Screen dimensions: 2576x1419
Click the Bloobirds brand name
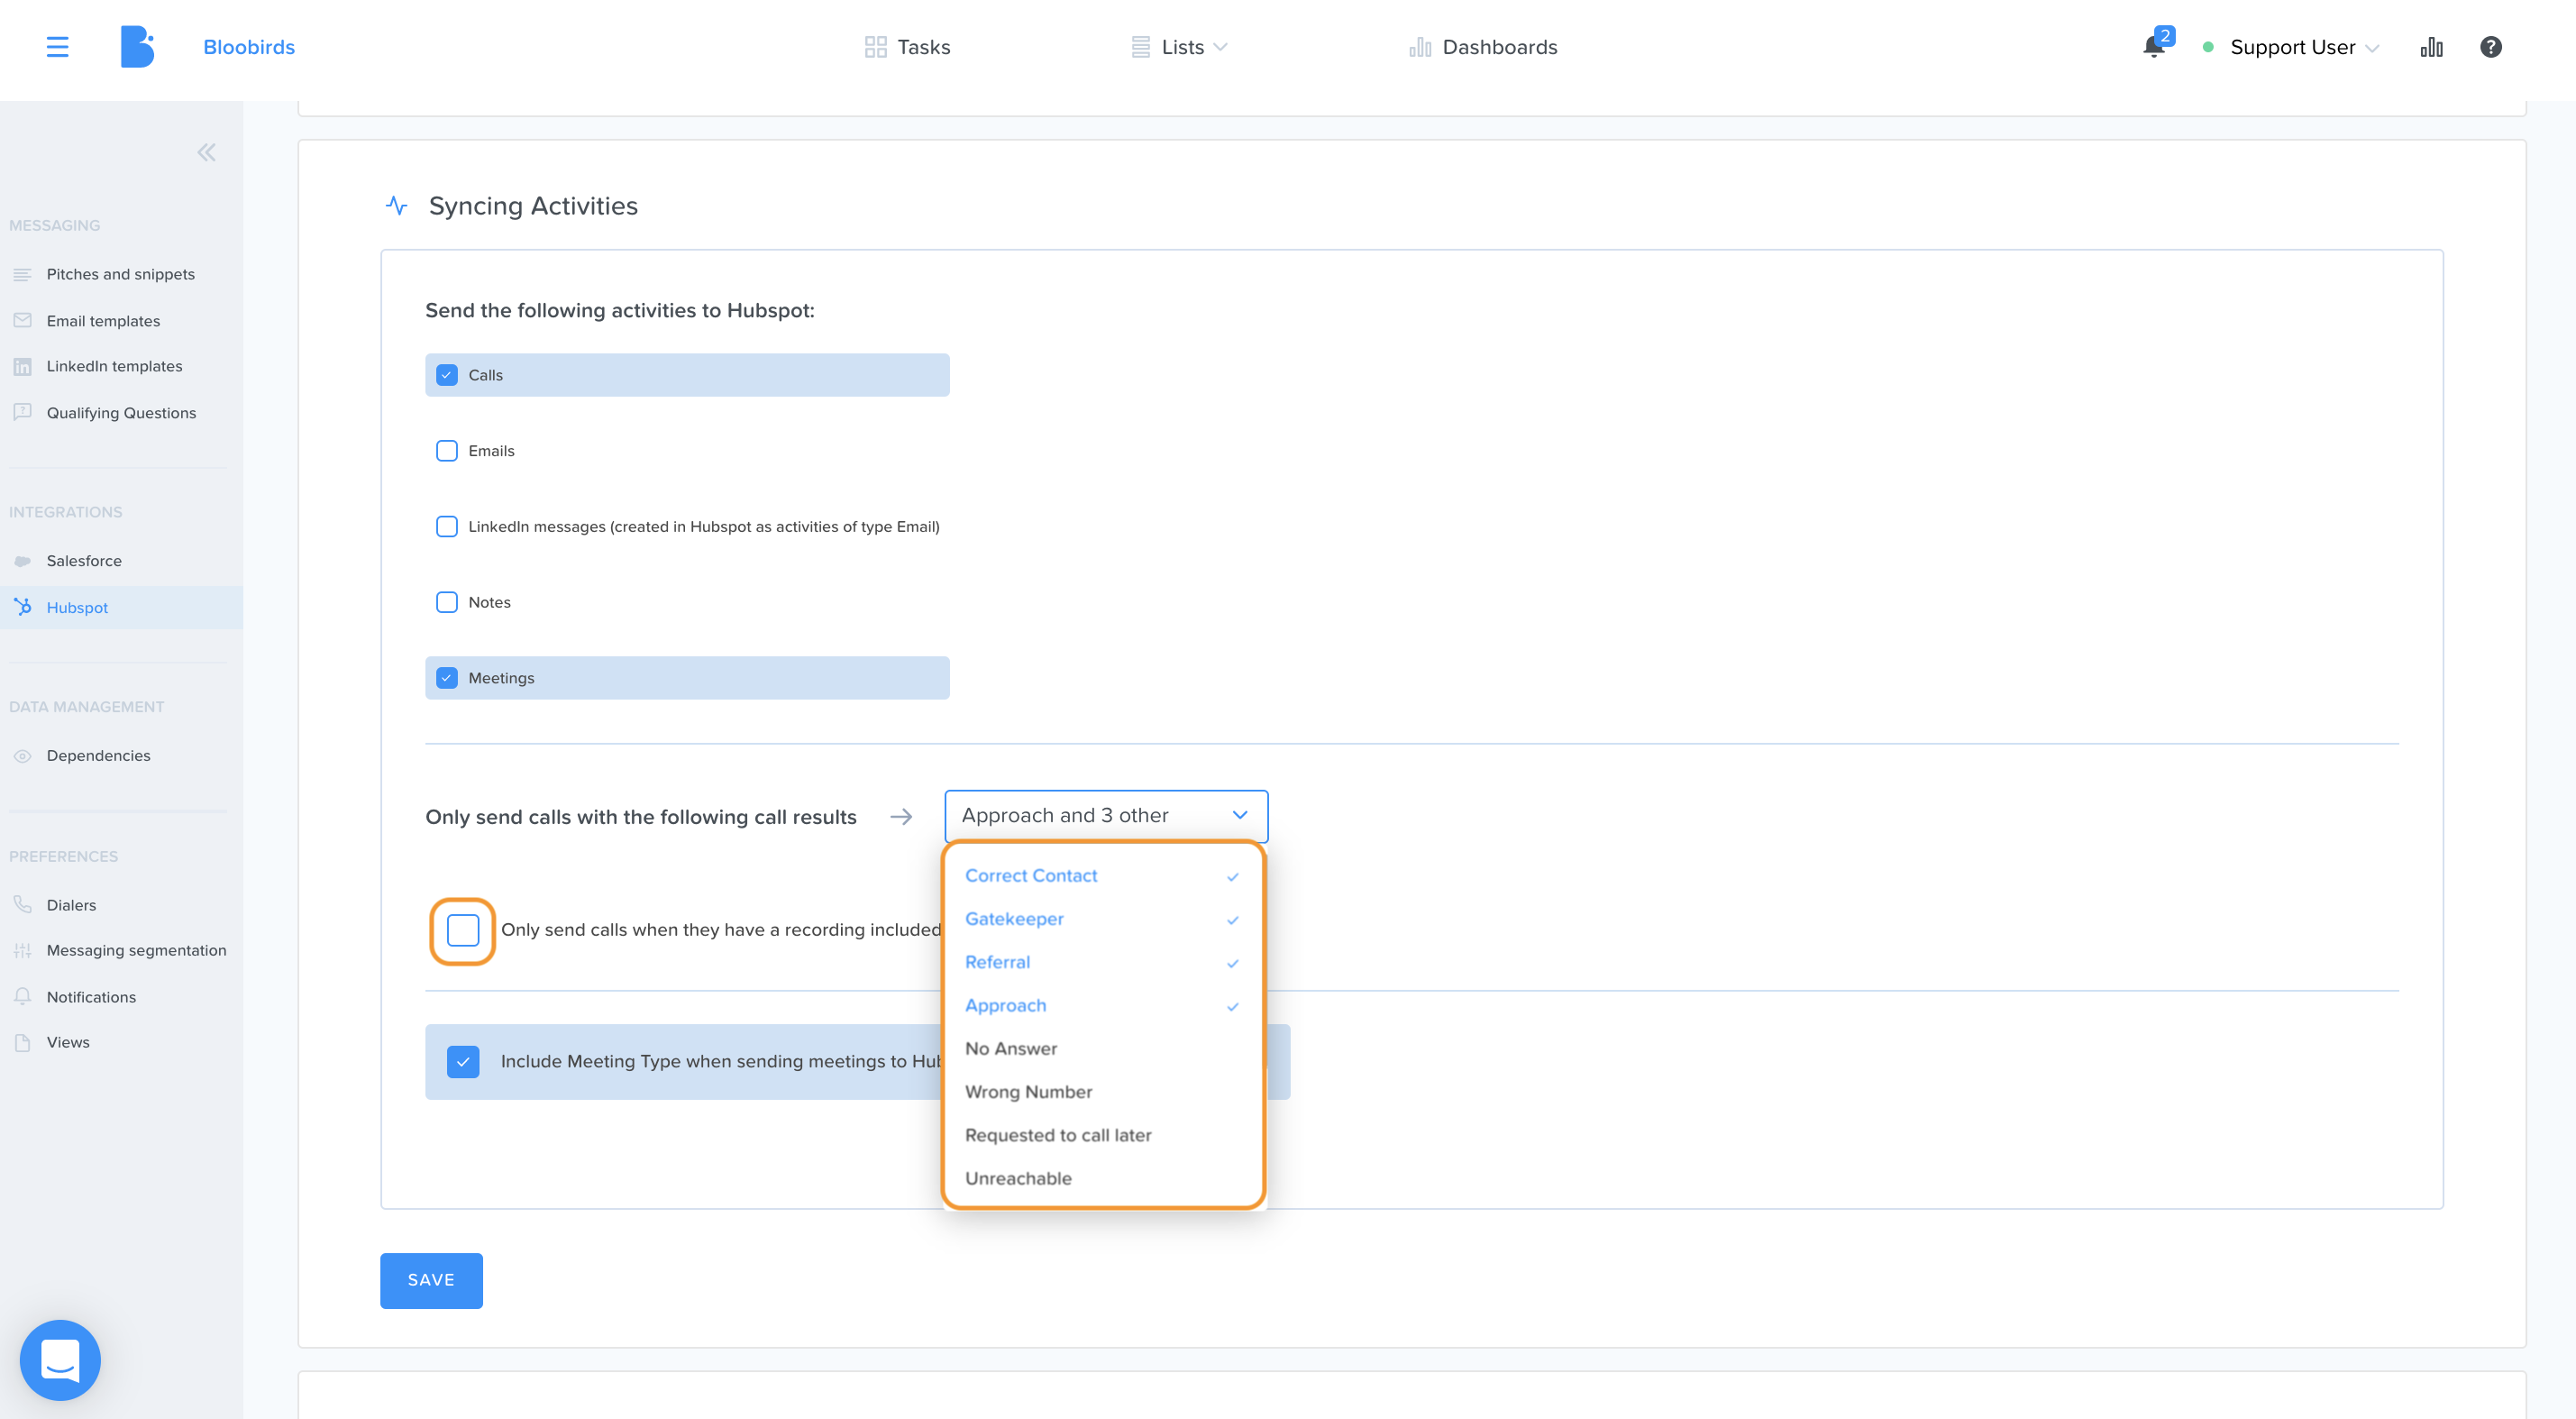(249, 47)
